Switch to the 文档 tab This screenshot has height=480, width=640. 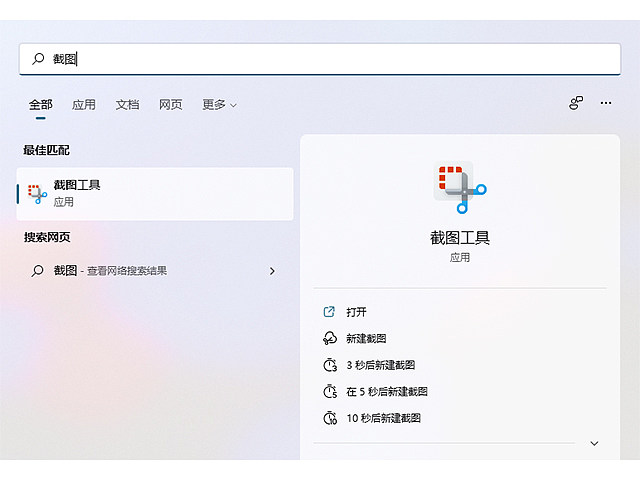click(127, 105)
